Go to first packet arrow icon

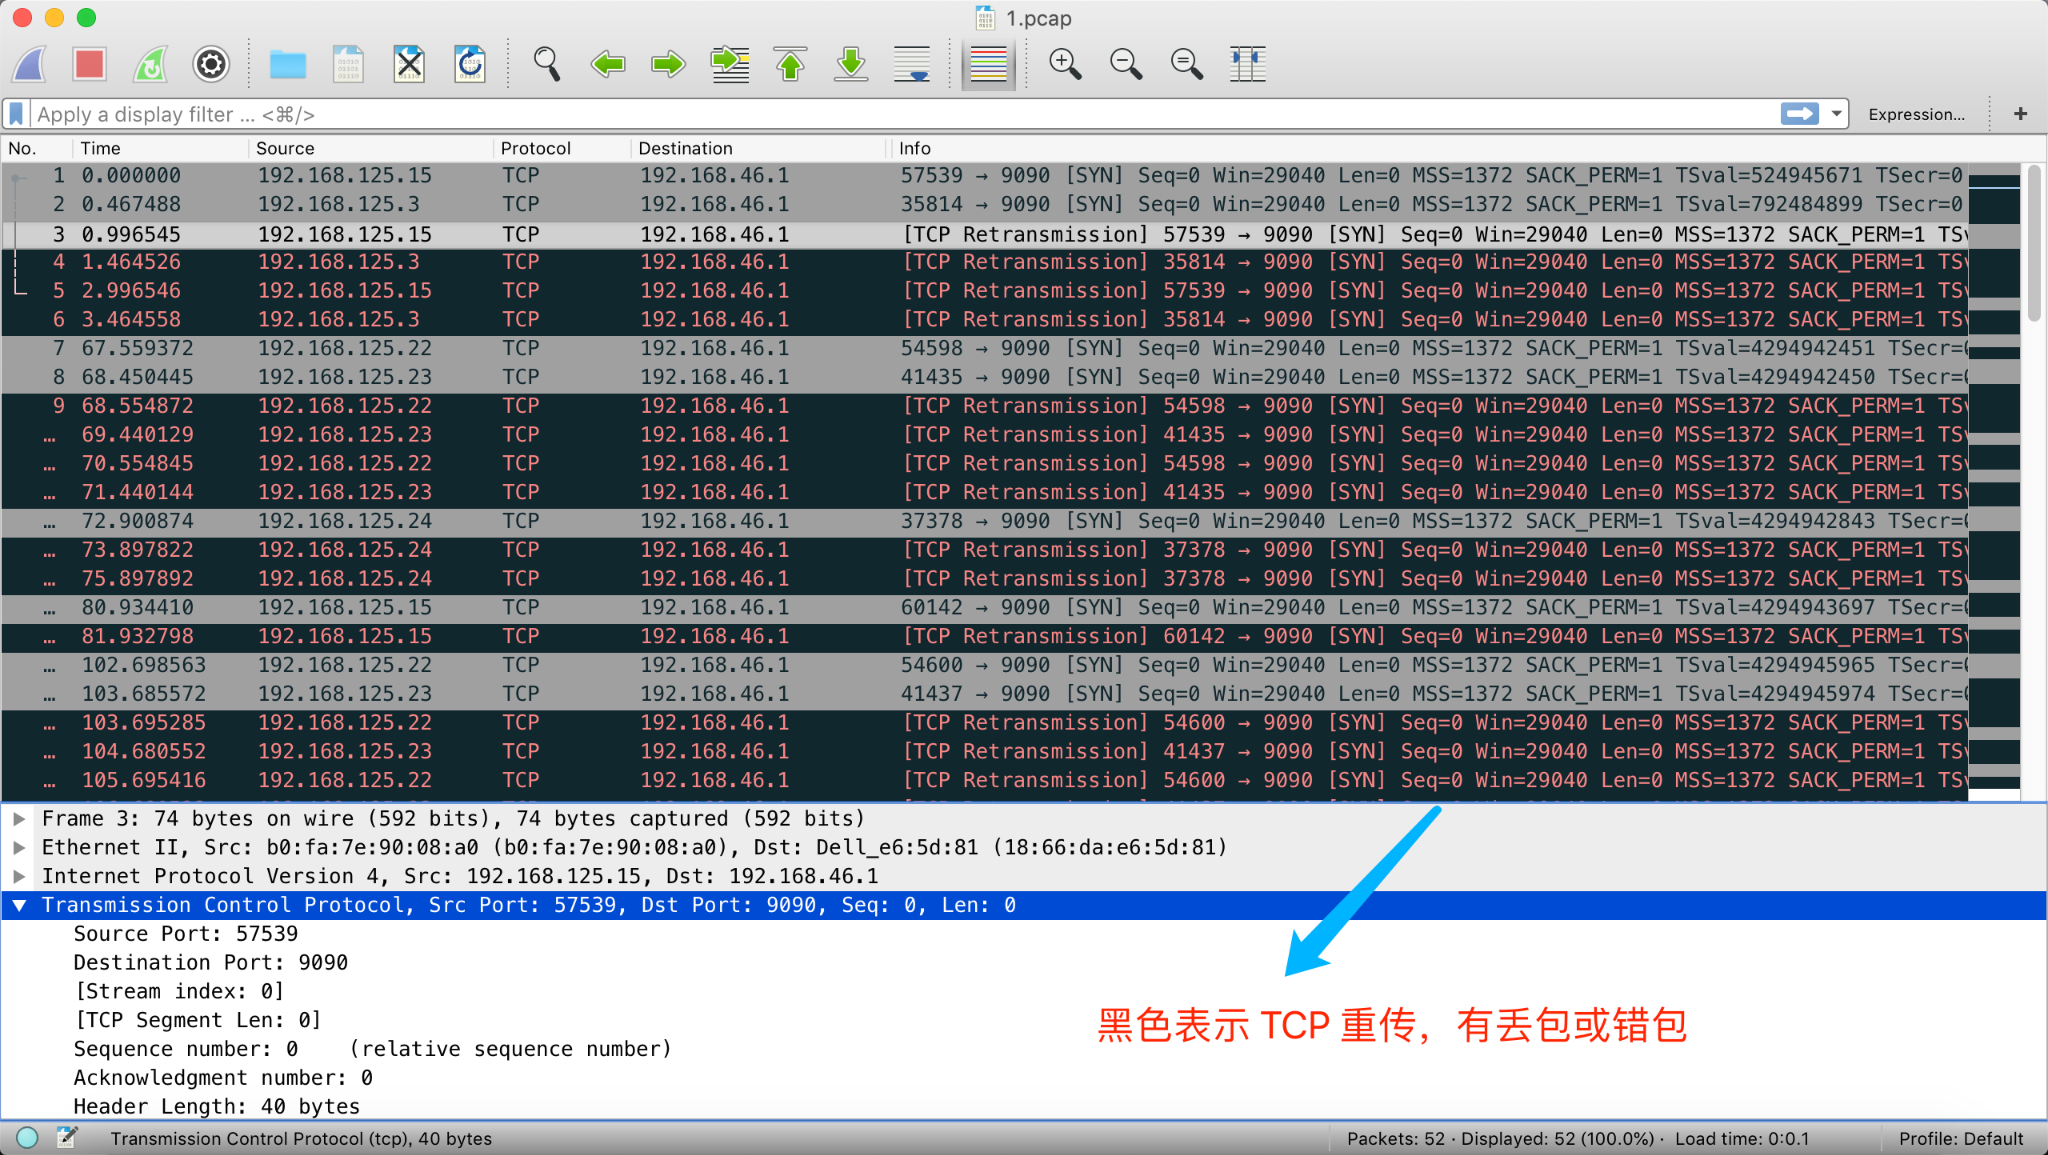coord(790,65)
